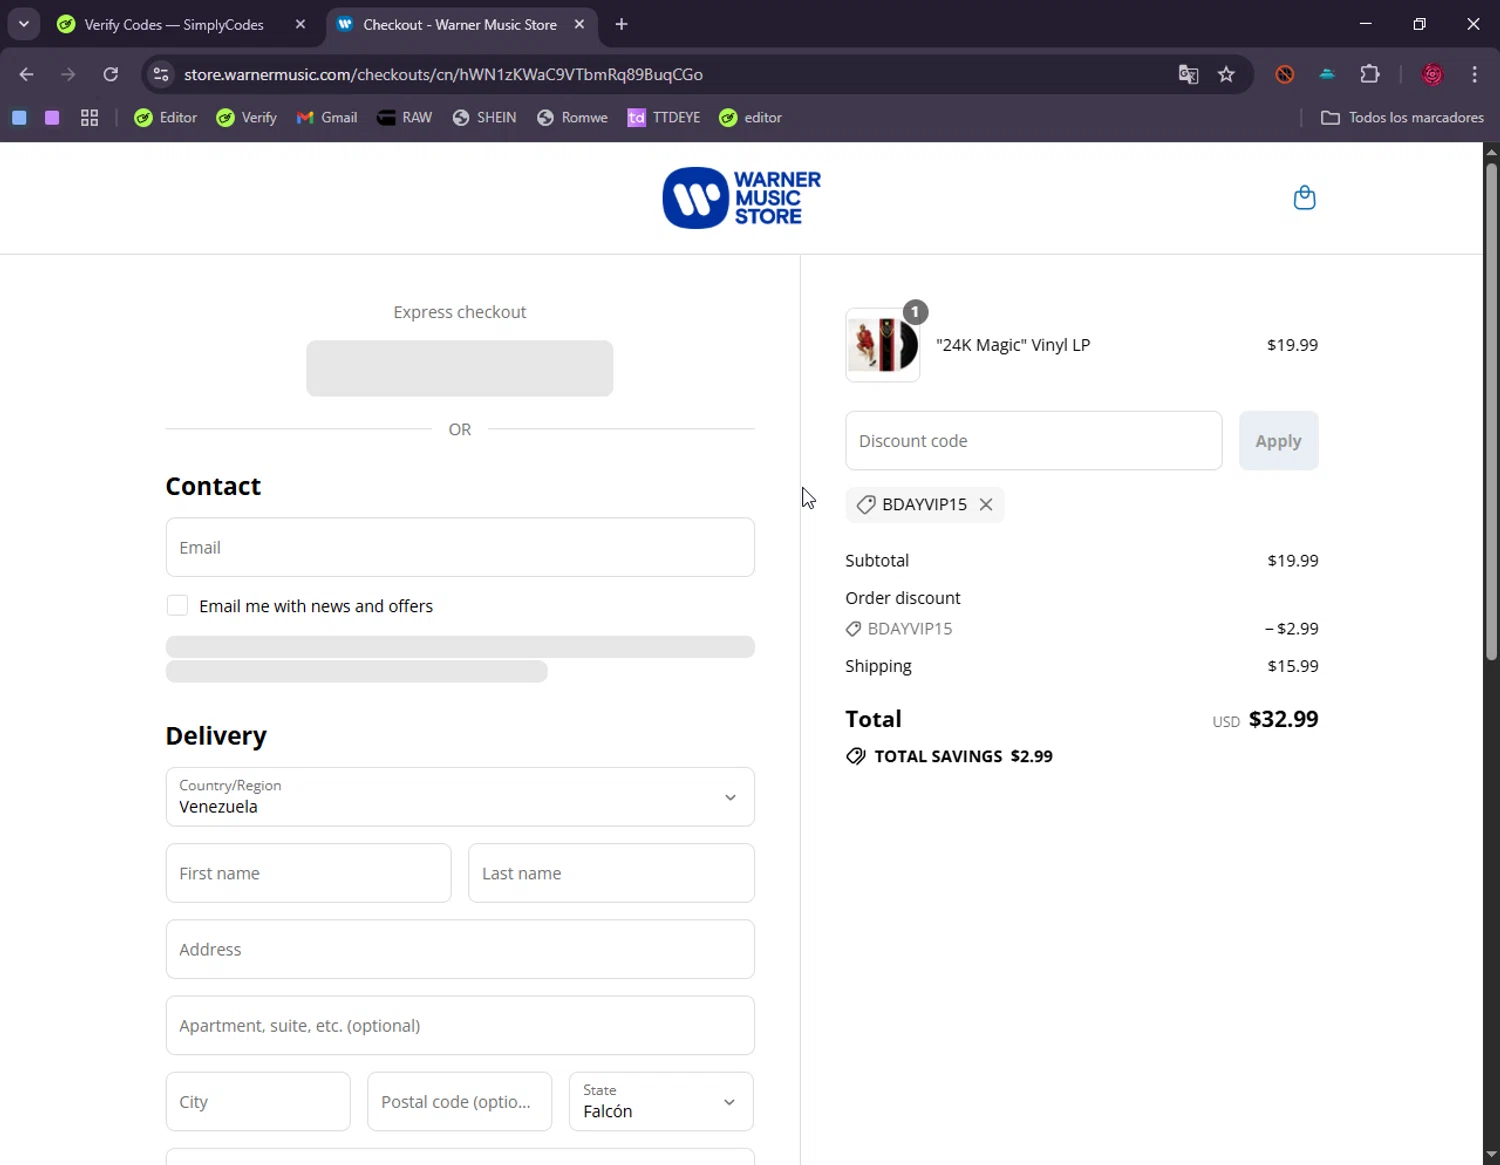Click the translate page icon
Image resolution: width=1500 pixels, height=1165 pixels.
coord(1188,74)
